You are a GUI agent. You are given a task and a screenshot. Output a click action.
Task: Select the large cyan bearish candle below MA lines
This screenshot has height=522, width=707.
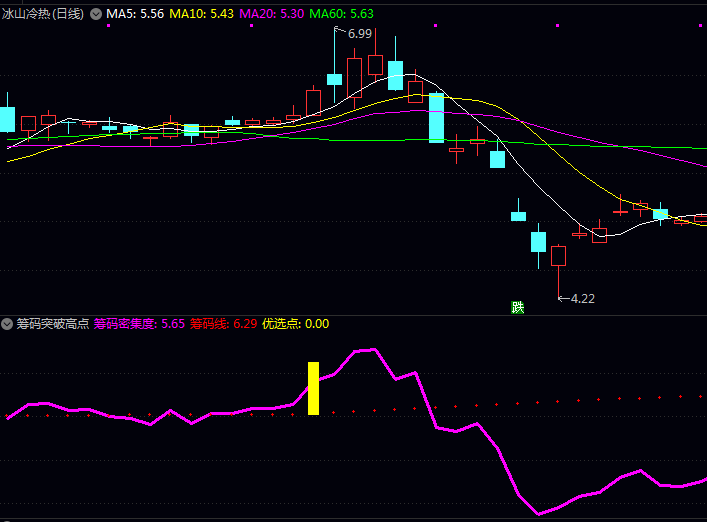coord(436,118)
